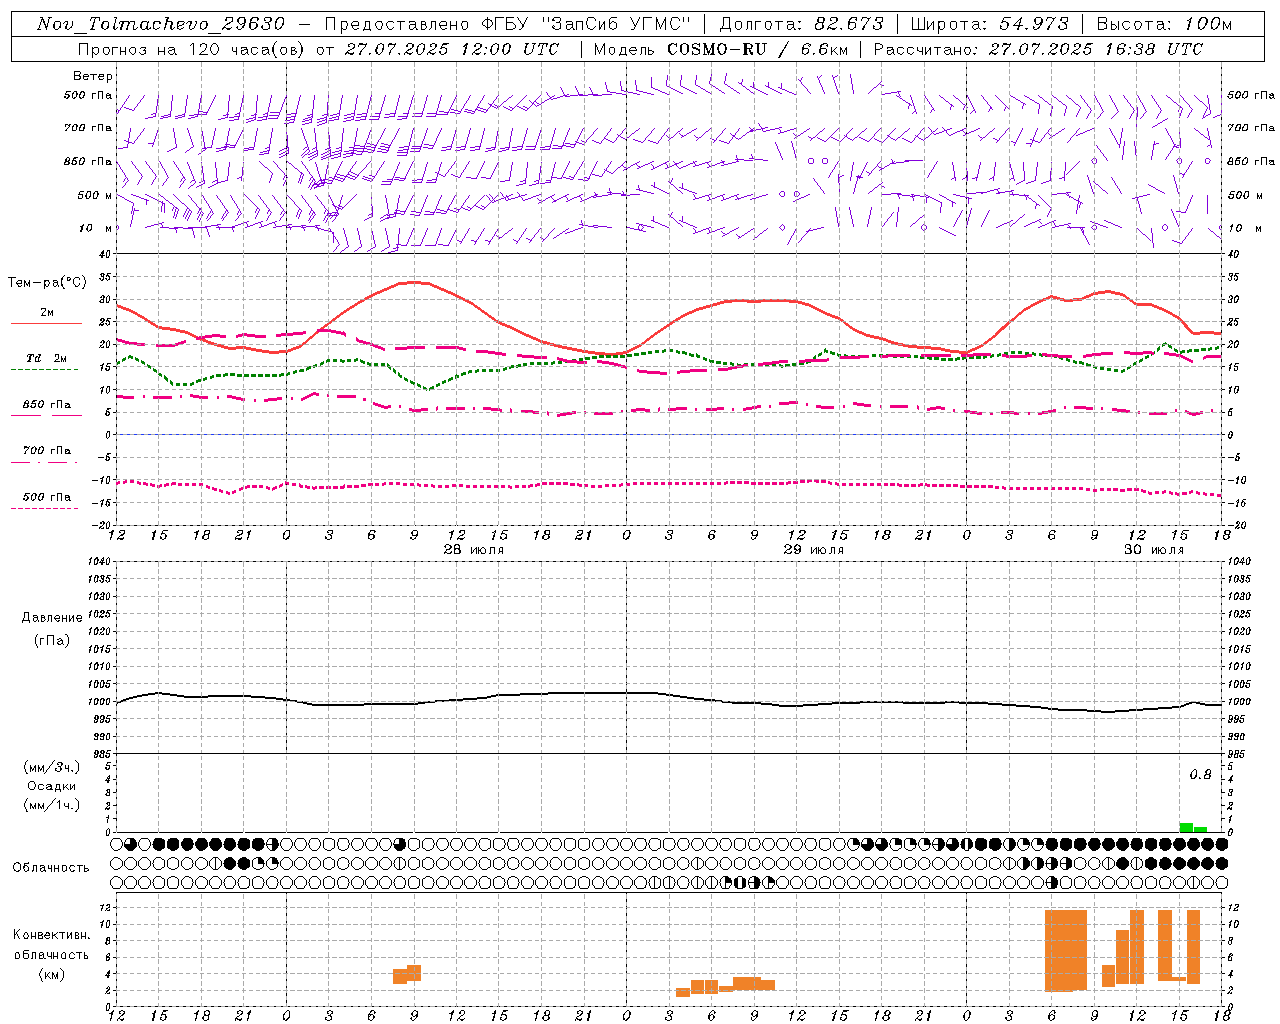
Task: Click the (км) convective height unit label
Action: 52,974
